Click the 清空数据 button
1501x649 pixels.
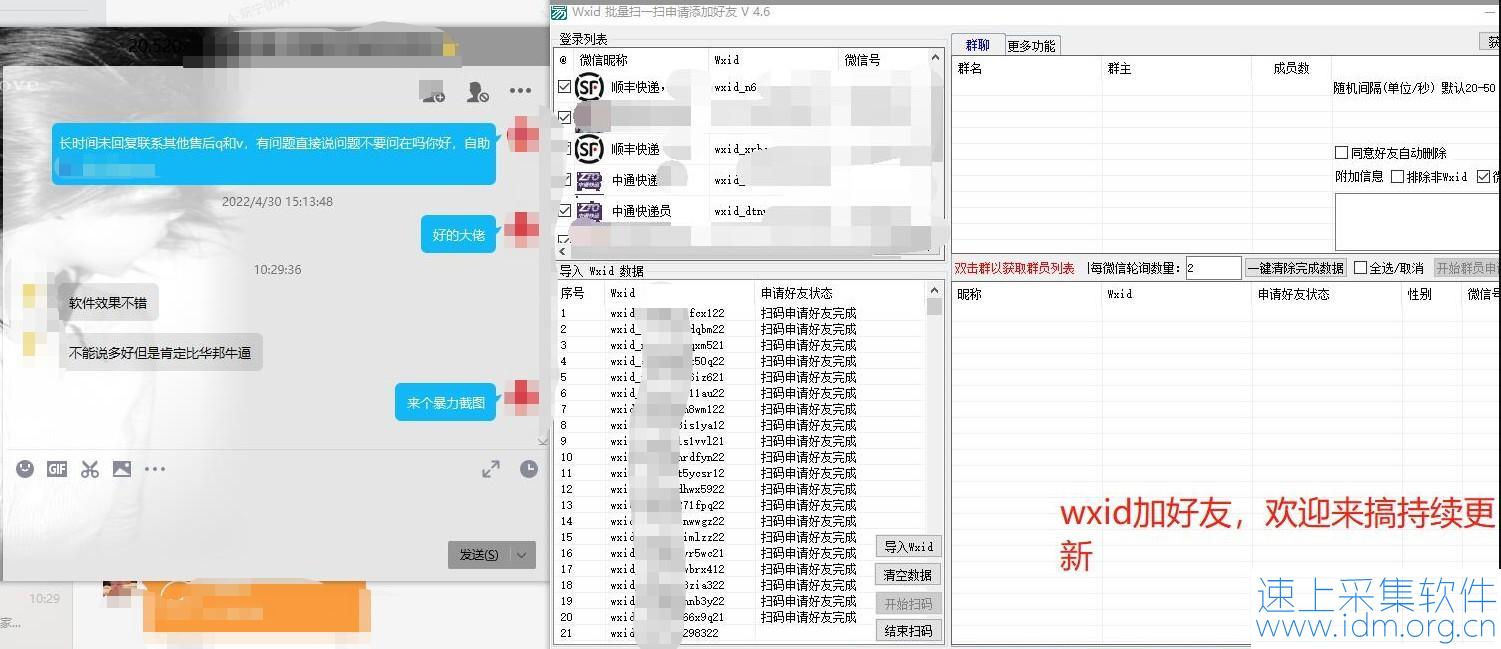pos(908,575)
